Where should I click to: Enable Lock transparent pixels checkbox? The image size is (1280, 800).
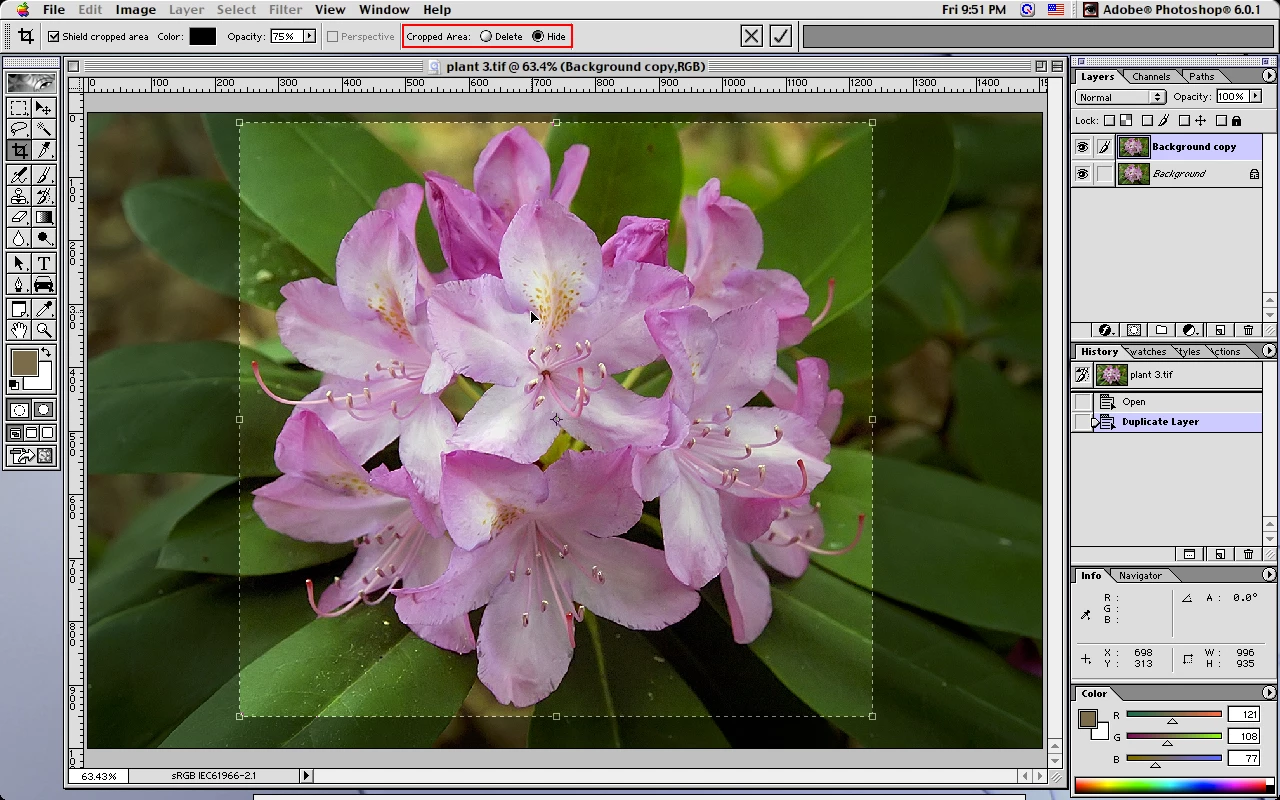(1110, 121)
